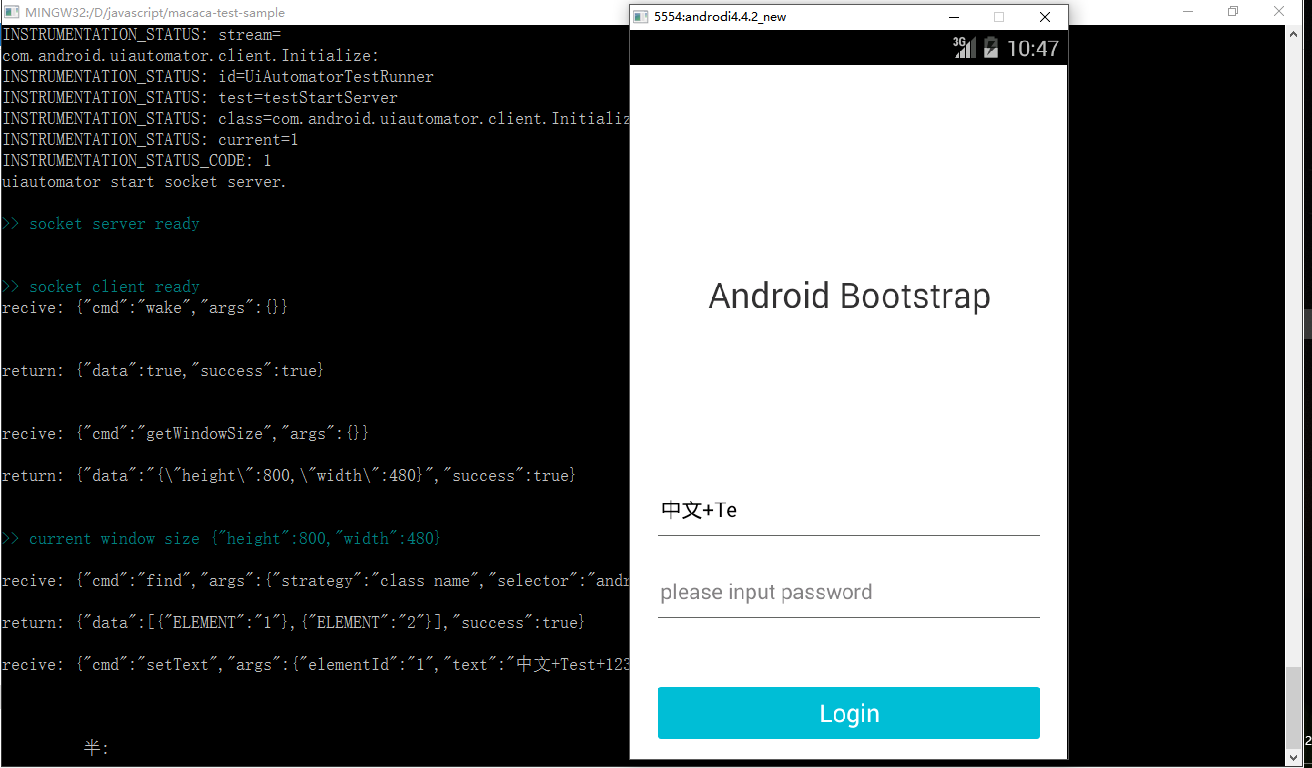Screen dimensions: 1312x768
Task: Close the 5554:androdi4.4.2_new emulator window
Action: pyautogui.click(x=1045, y=17)
